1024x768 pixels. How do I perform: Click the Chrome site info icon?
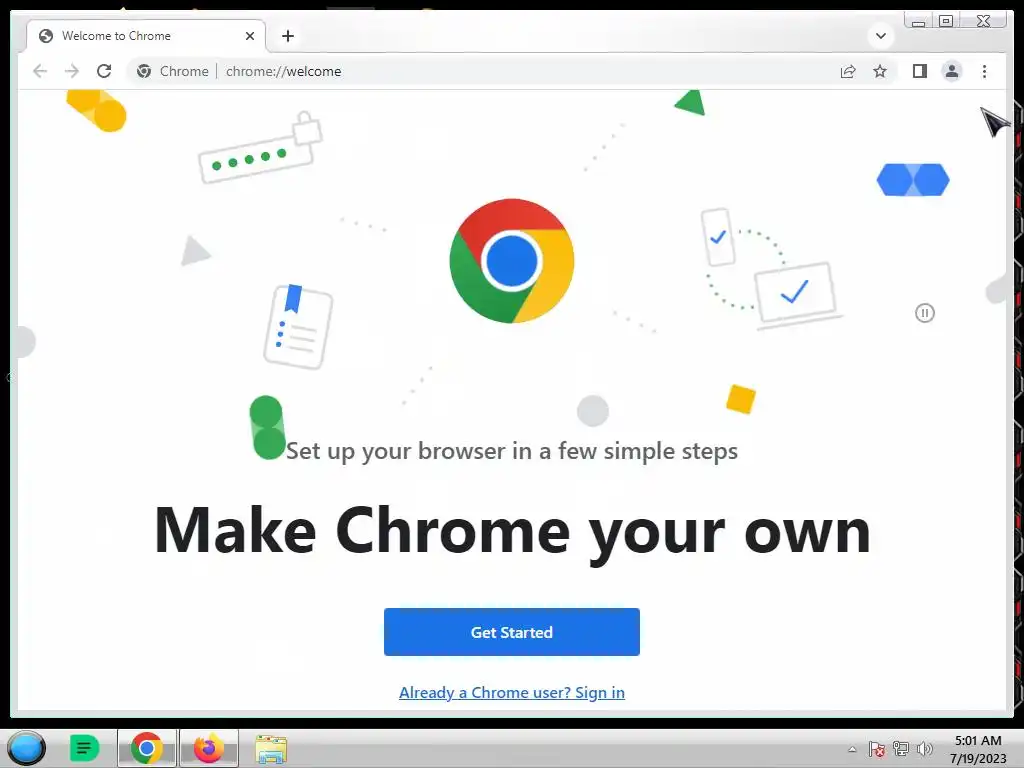144,71
